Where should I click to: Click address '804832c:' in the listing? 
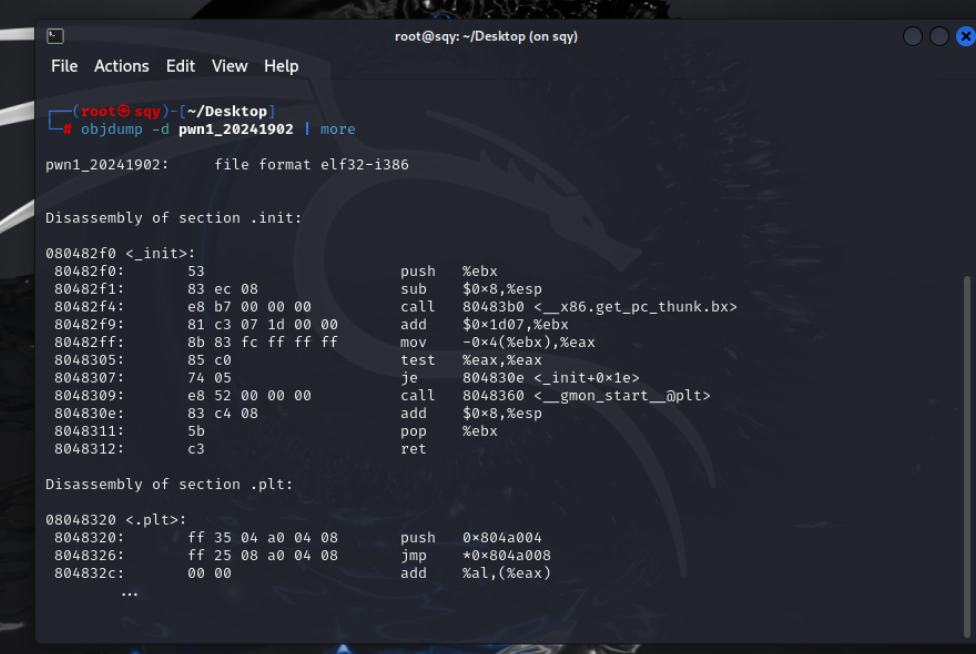(89, 573)
